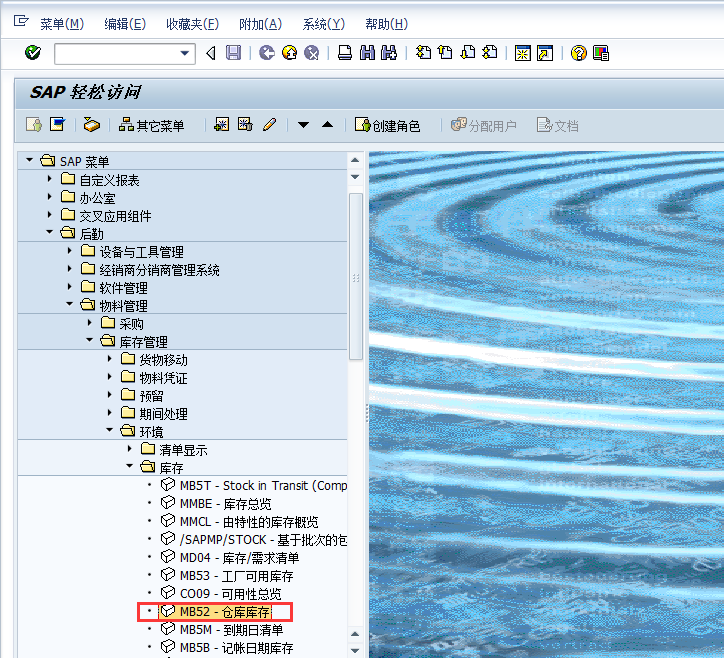Collapse the 后勤 folder
Viewport: 724px width, 658px height.
click(x=49, y=232)
